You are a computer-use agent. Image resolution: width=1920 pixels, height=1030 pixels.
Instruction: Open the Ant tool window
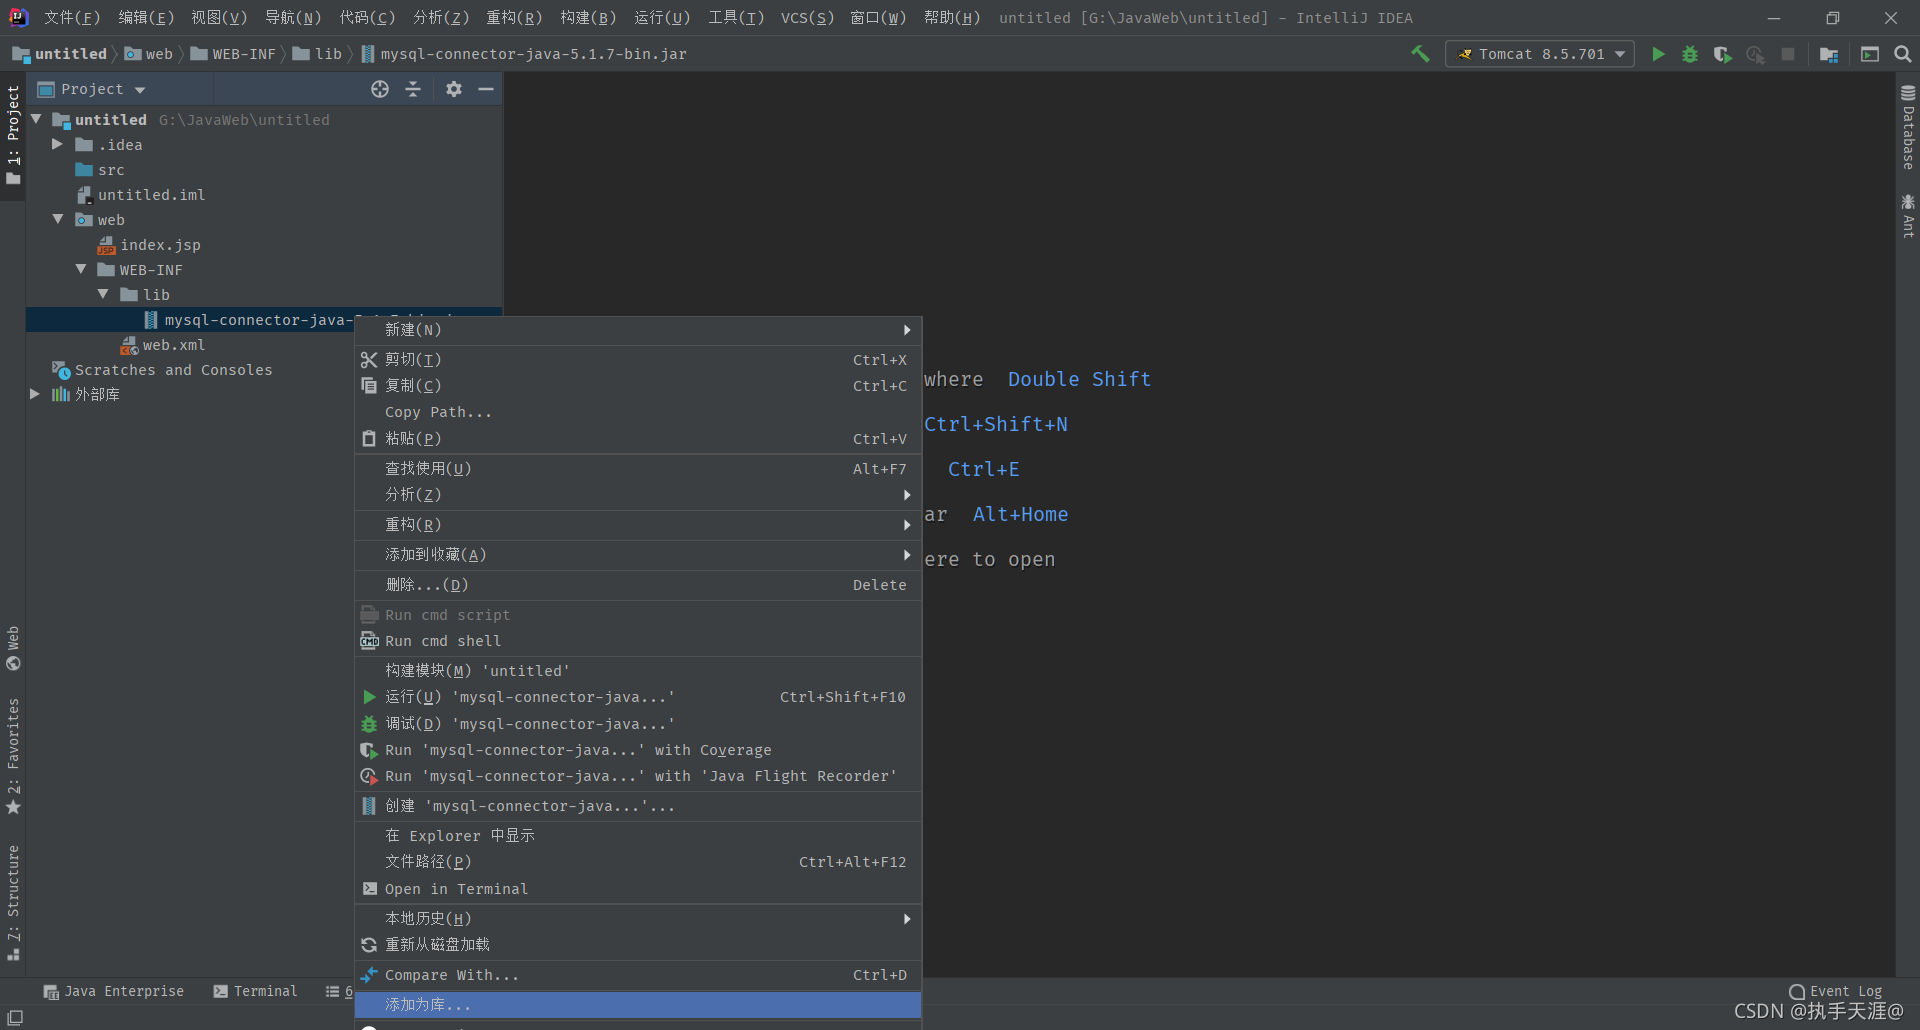1908,215
